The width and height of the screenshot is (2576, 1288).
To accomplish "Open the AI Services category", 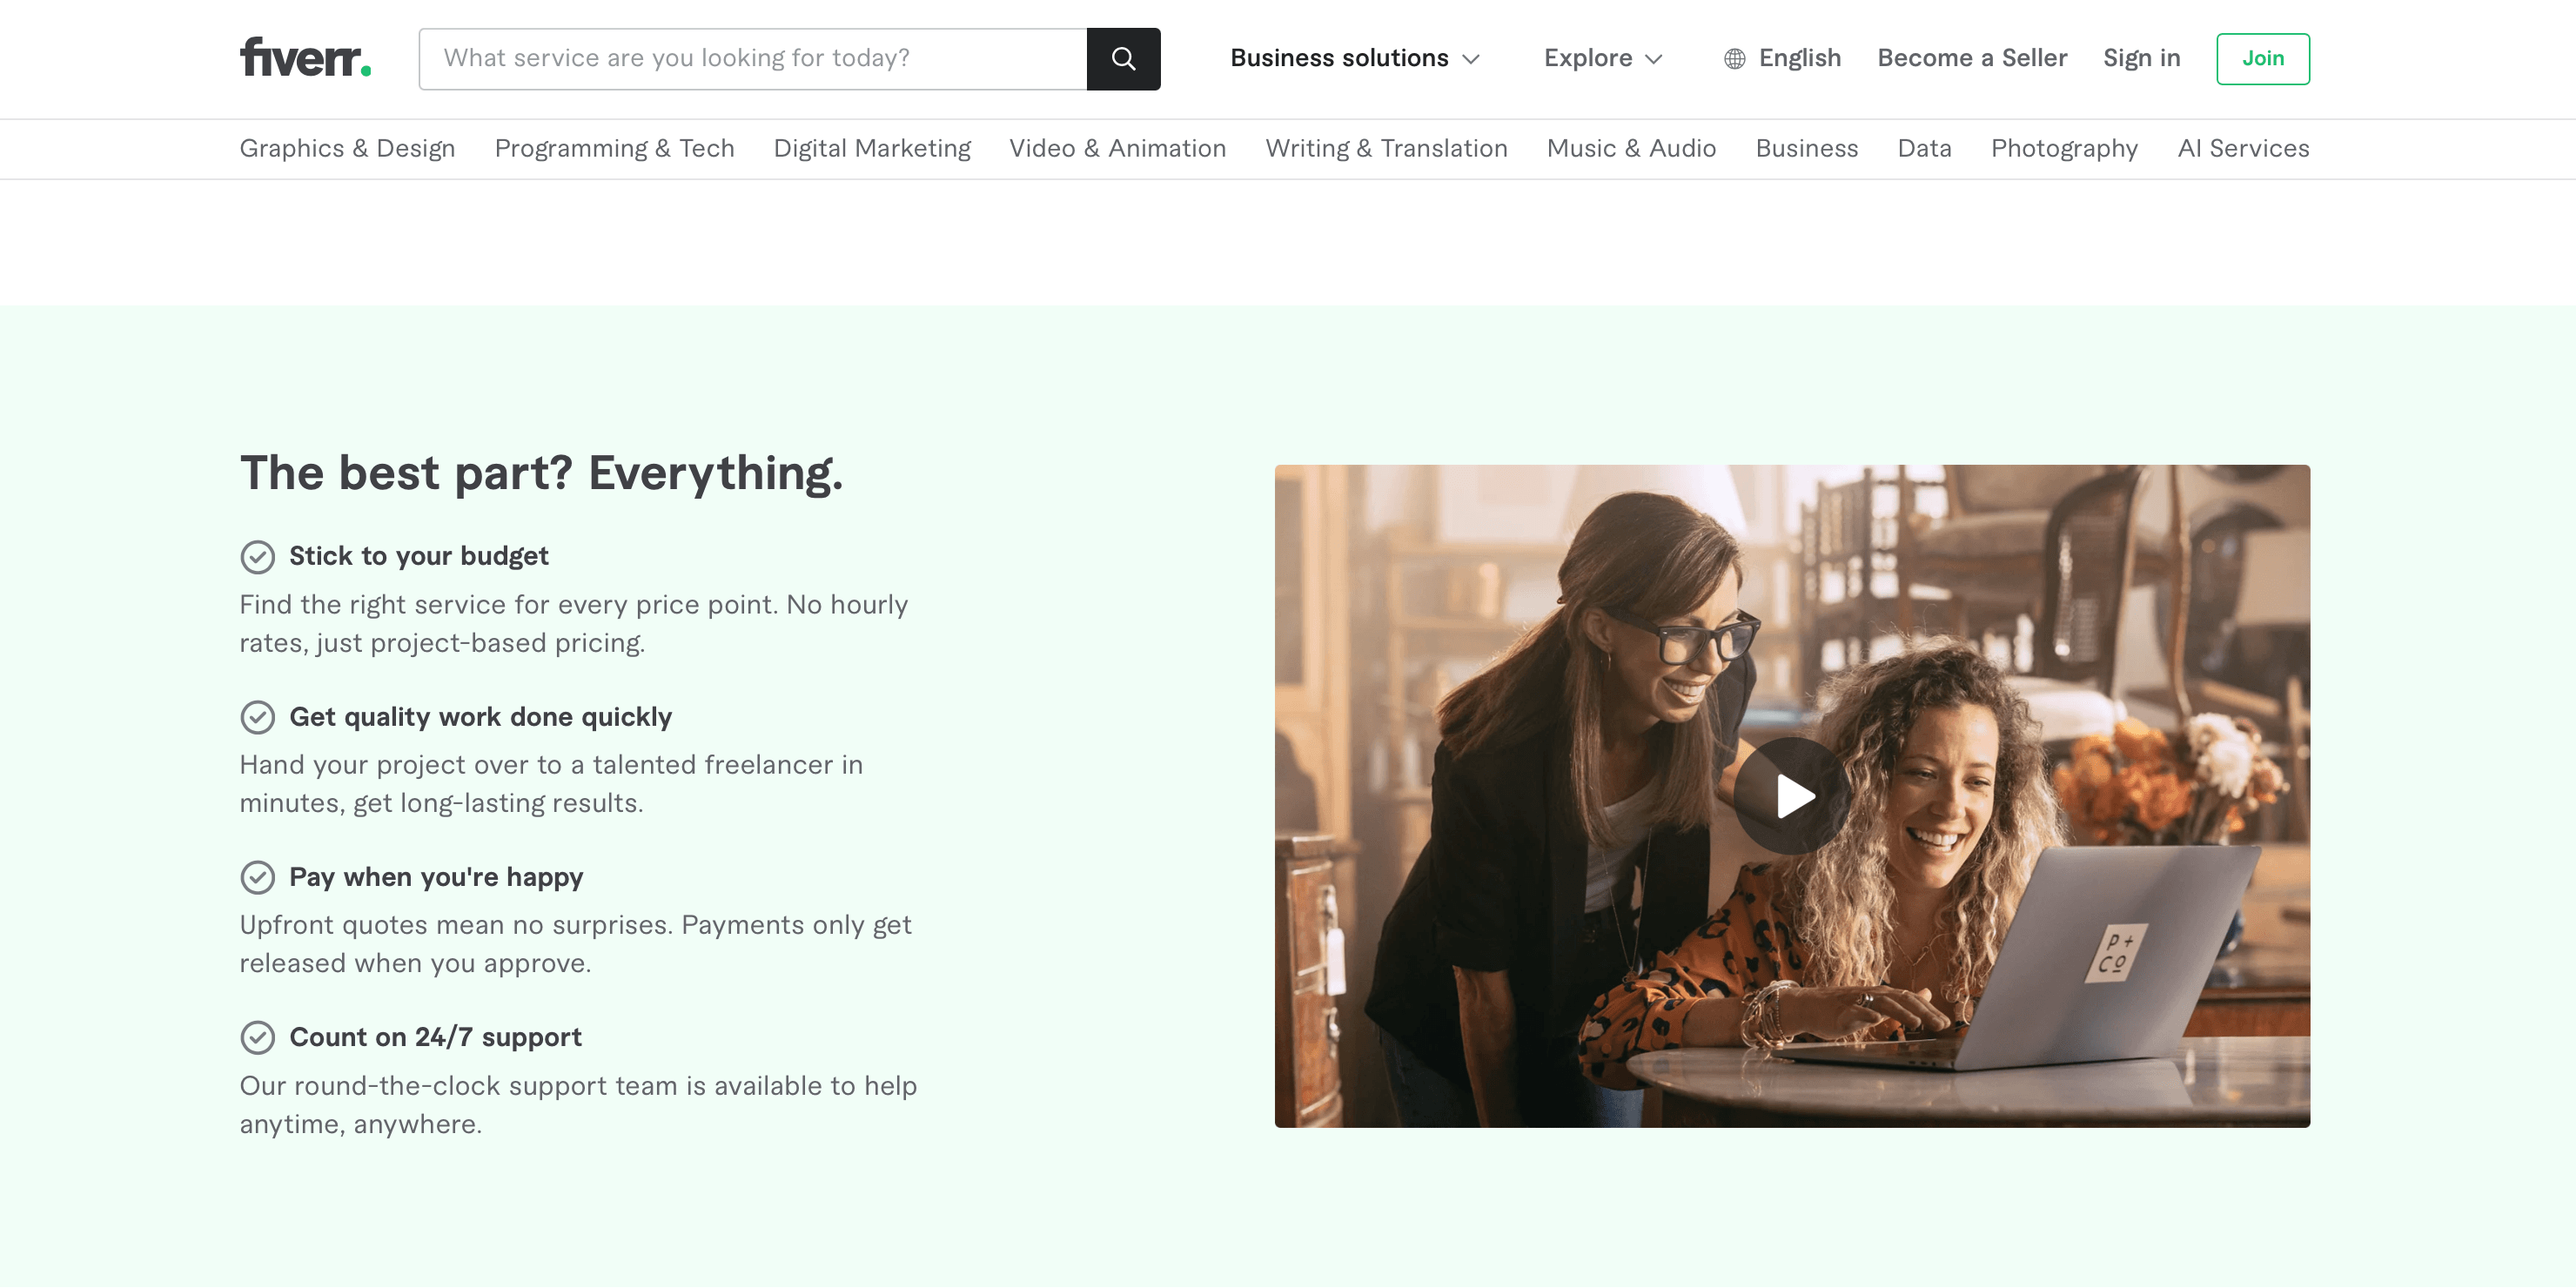I will click(x=2243, y=148).
